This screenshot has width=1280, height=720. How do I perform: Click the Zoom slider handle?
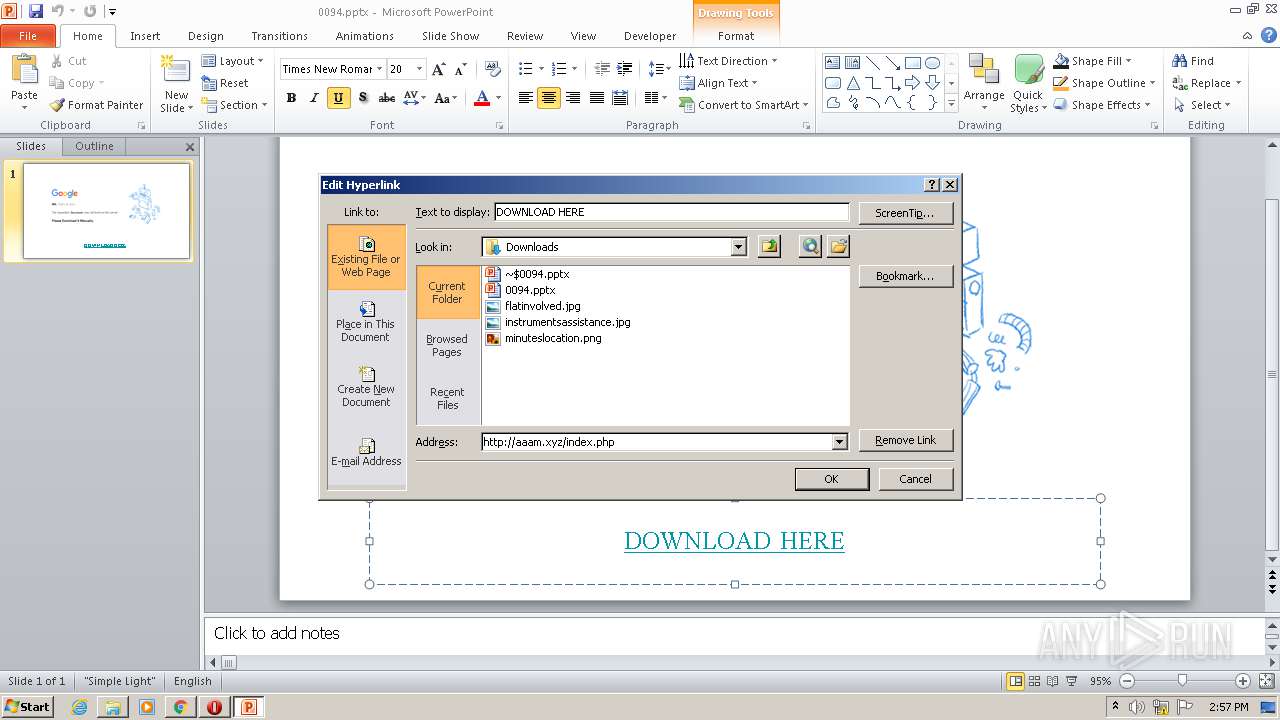click(x=1182, y=681)
